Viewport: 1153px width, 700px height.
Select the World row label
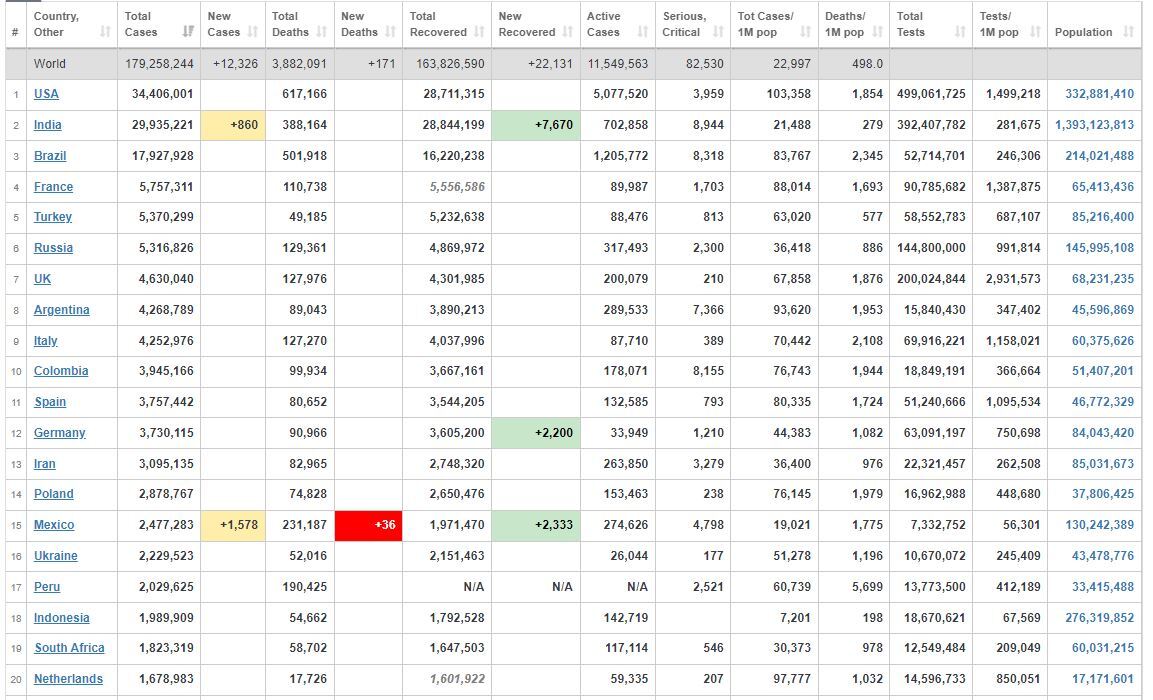(49, 63)
